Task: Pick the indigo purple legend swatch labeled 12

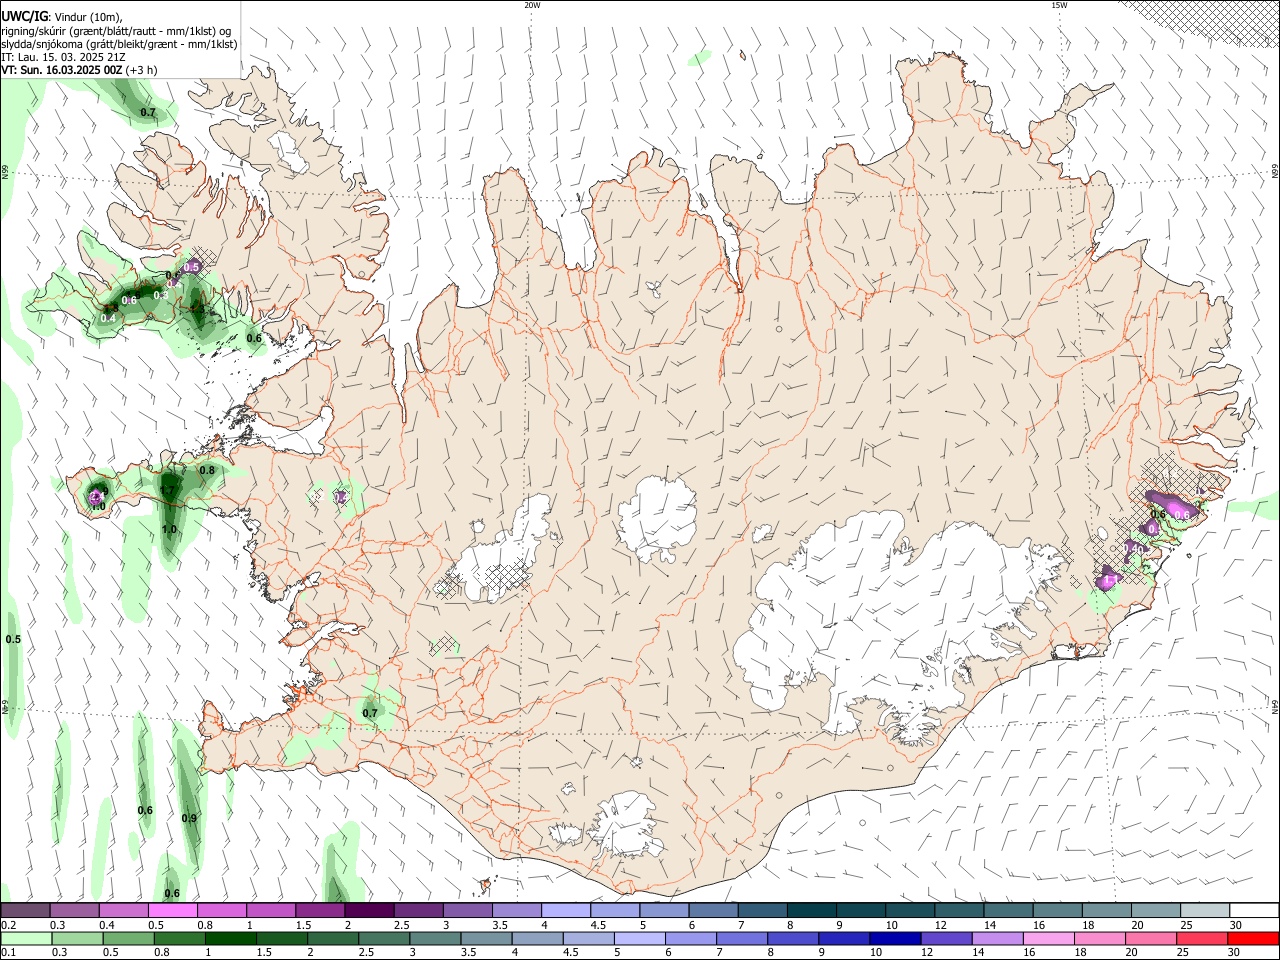Action: [x=945, y=939]
